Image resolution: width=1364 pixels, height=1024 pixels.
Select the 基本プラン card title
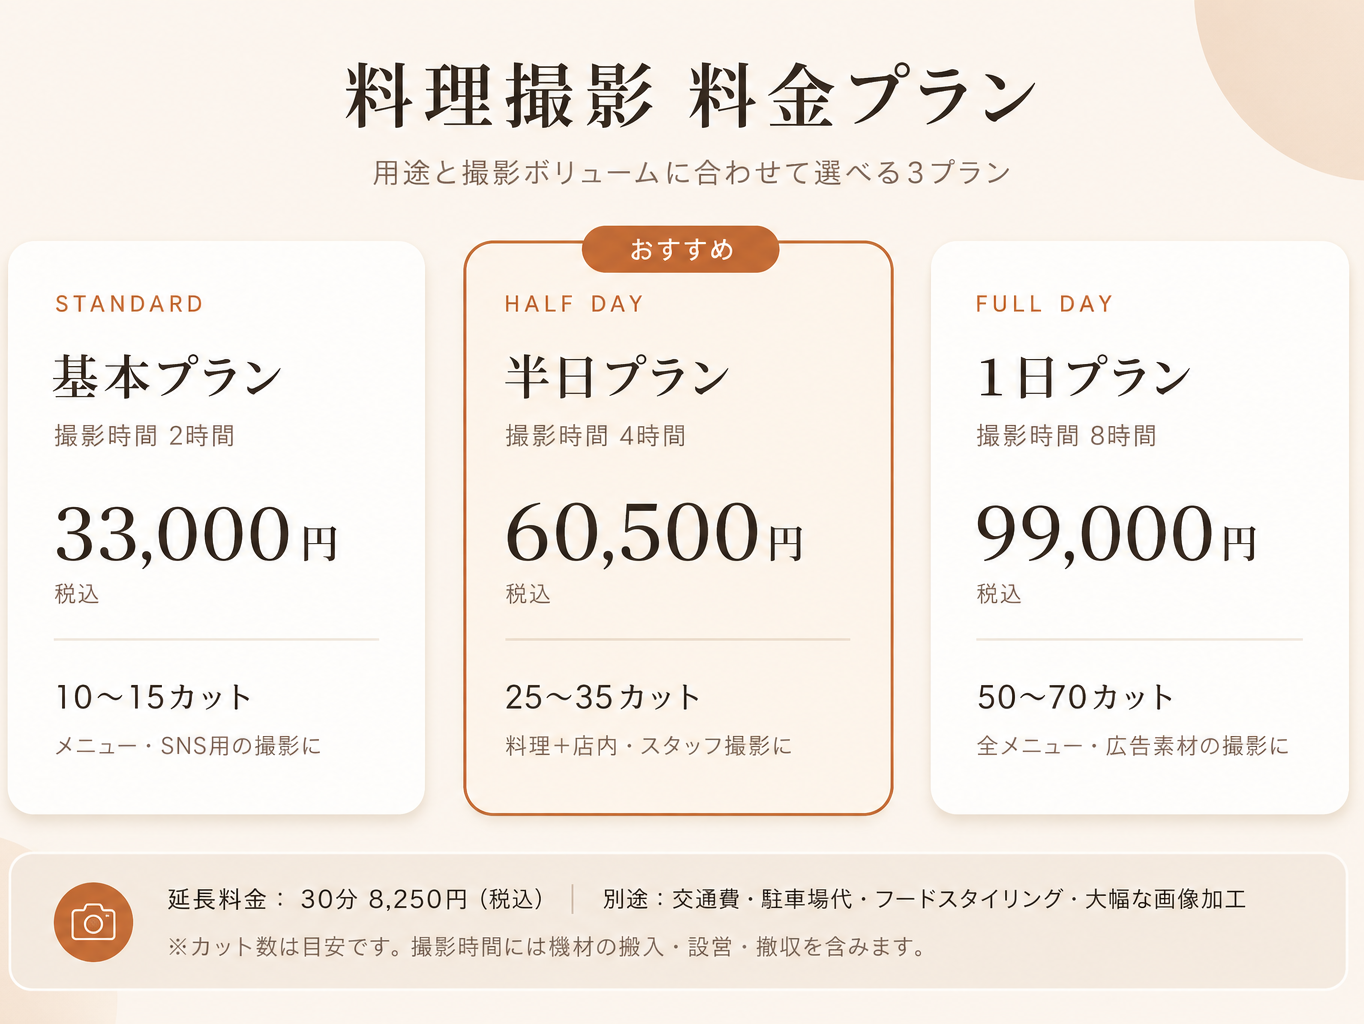[168, 377]
